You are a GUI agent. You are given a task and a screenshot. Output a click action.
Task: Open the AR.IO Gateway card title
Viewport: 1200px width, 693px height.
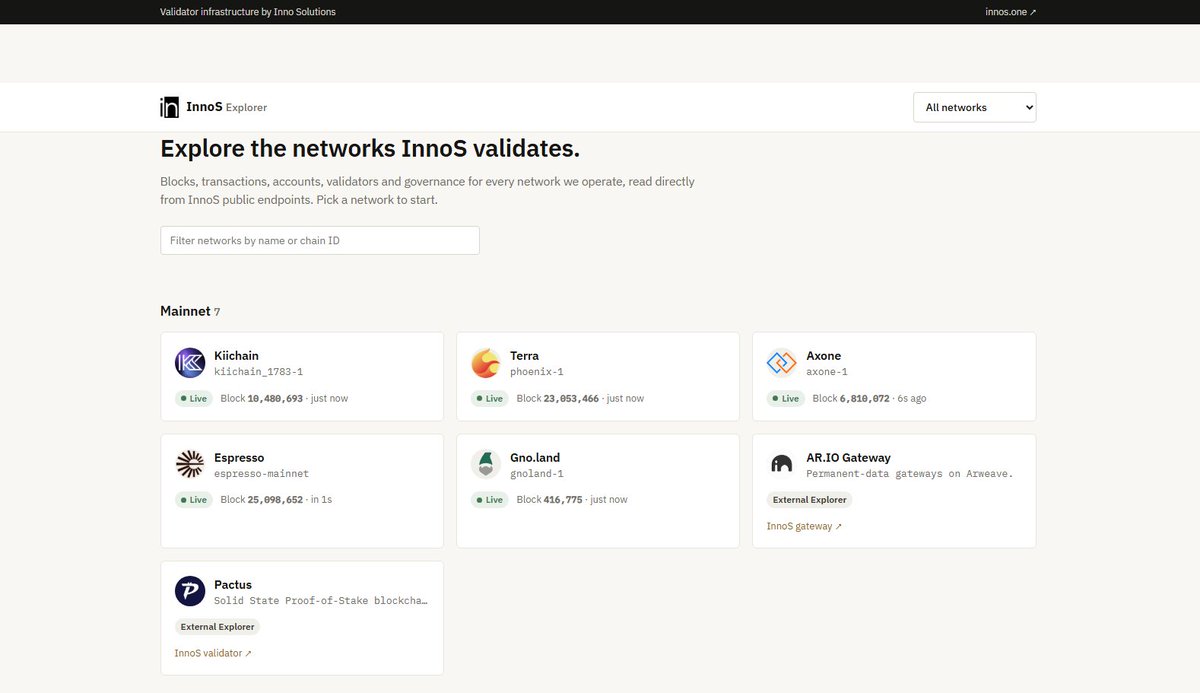(848, 458)
